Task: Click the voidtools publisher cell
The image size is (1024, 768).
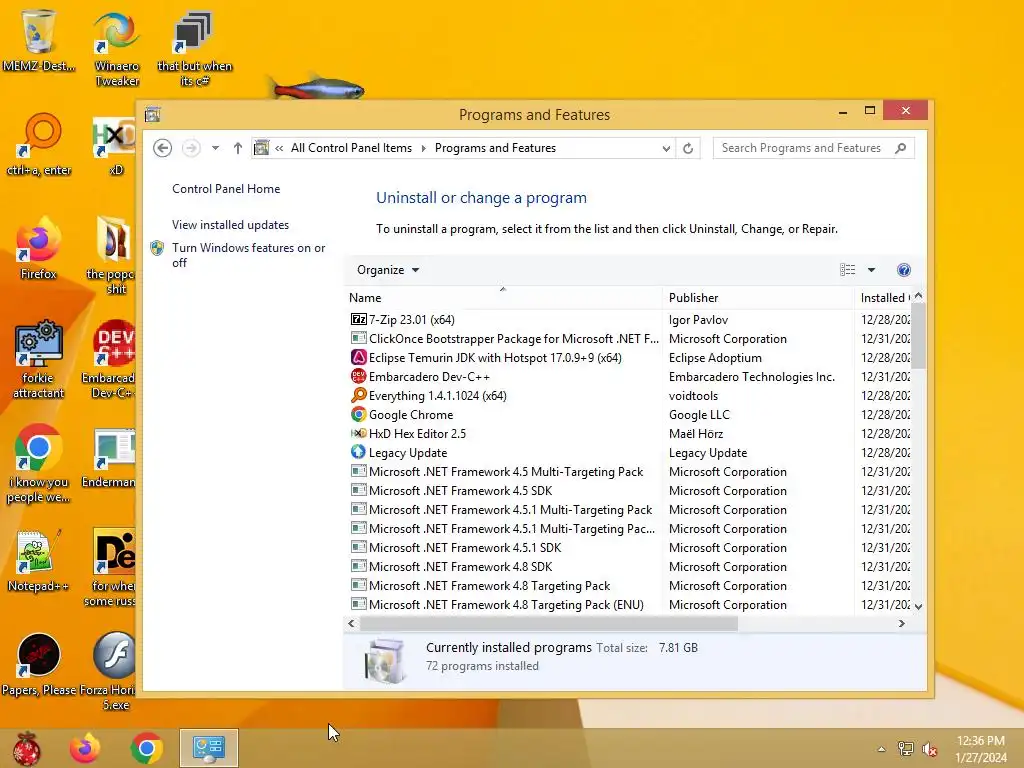Action: click(693, 396)
